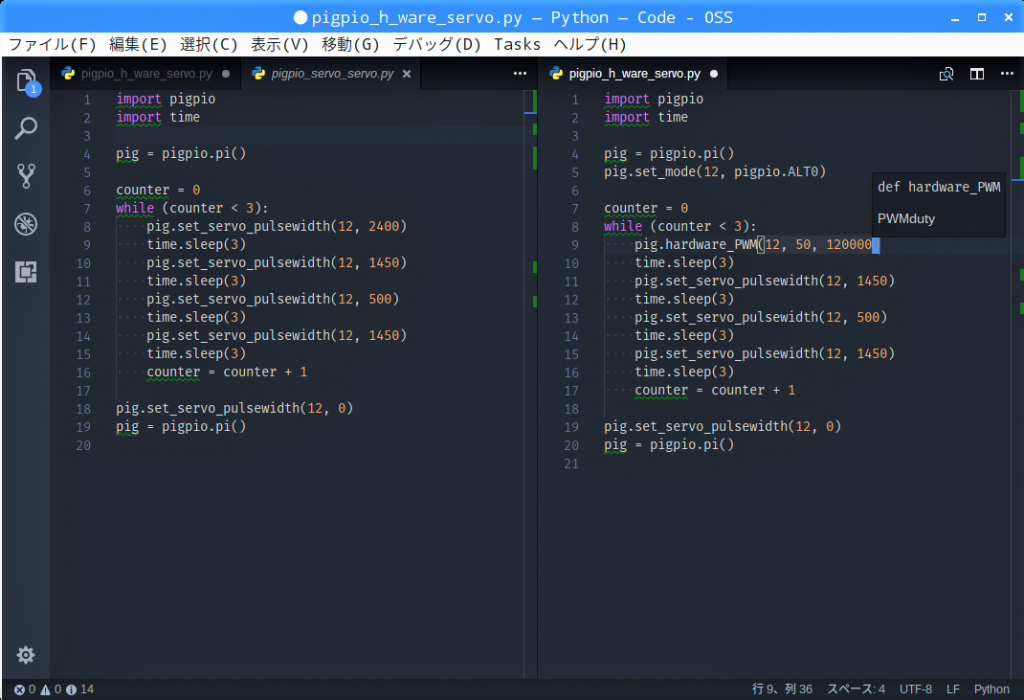Click the errors count in status bar
The image size is (1024, 700).
click(x=25, y=690)
